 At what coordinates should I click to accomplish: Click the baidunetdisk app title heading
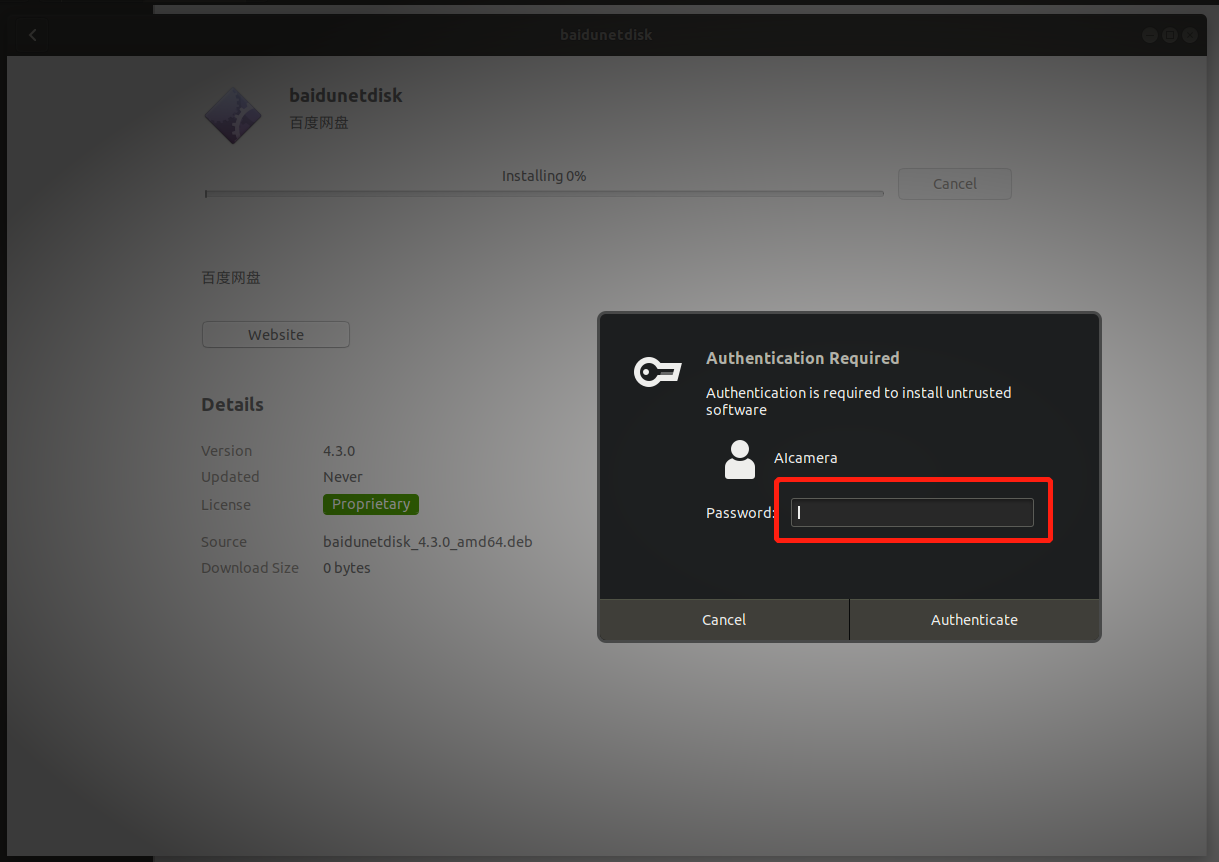coord(346,96)
